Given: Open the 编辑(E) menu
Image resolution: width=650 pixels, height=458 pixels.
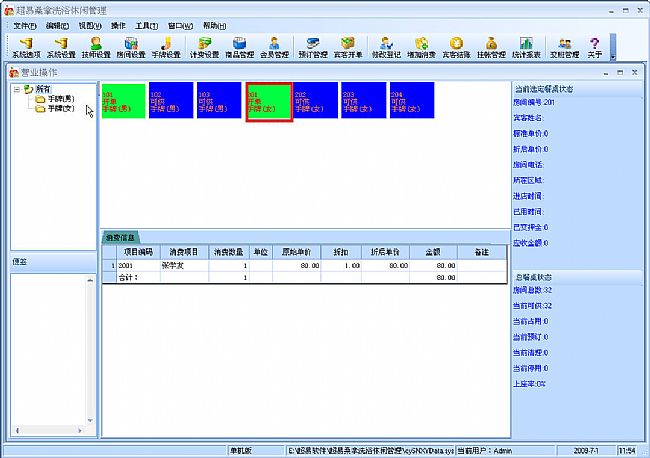Looking at the screenshot, I should tap(57, 26).
